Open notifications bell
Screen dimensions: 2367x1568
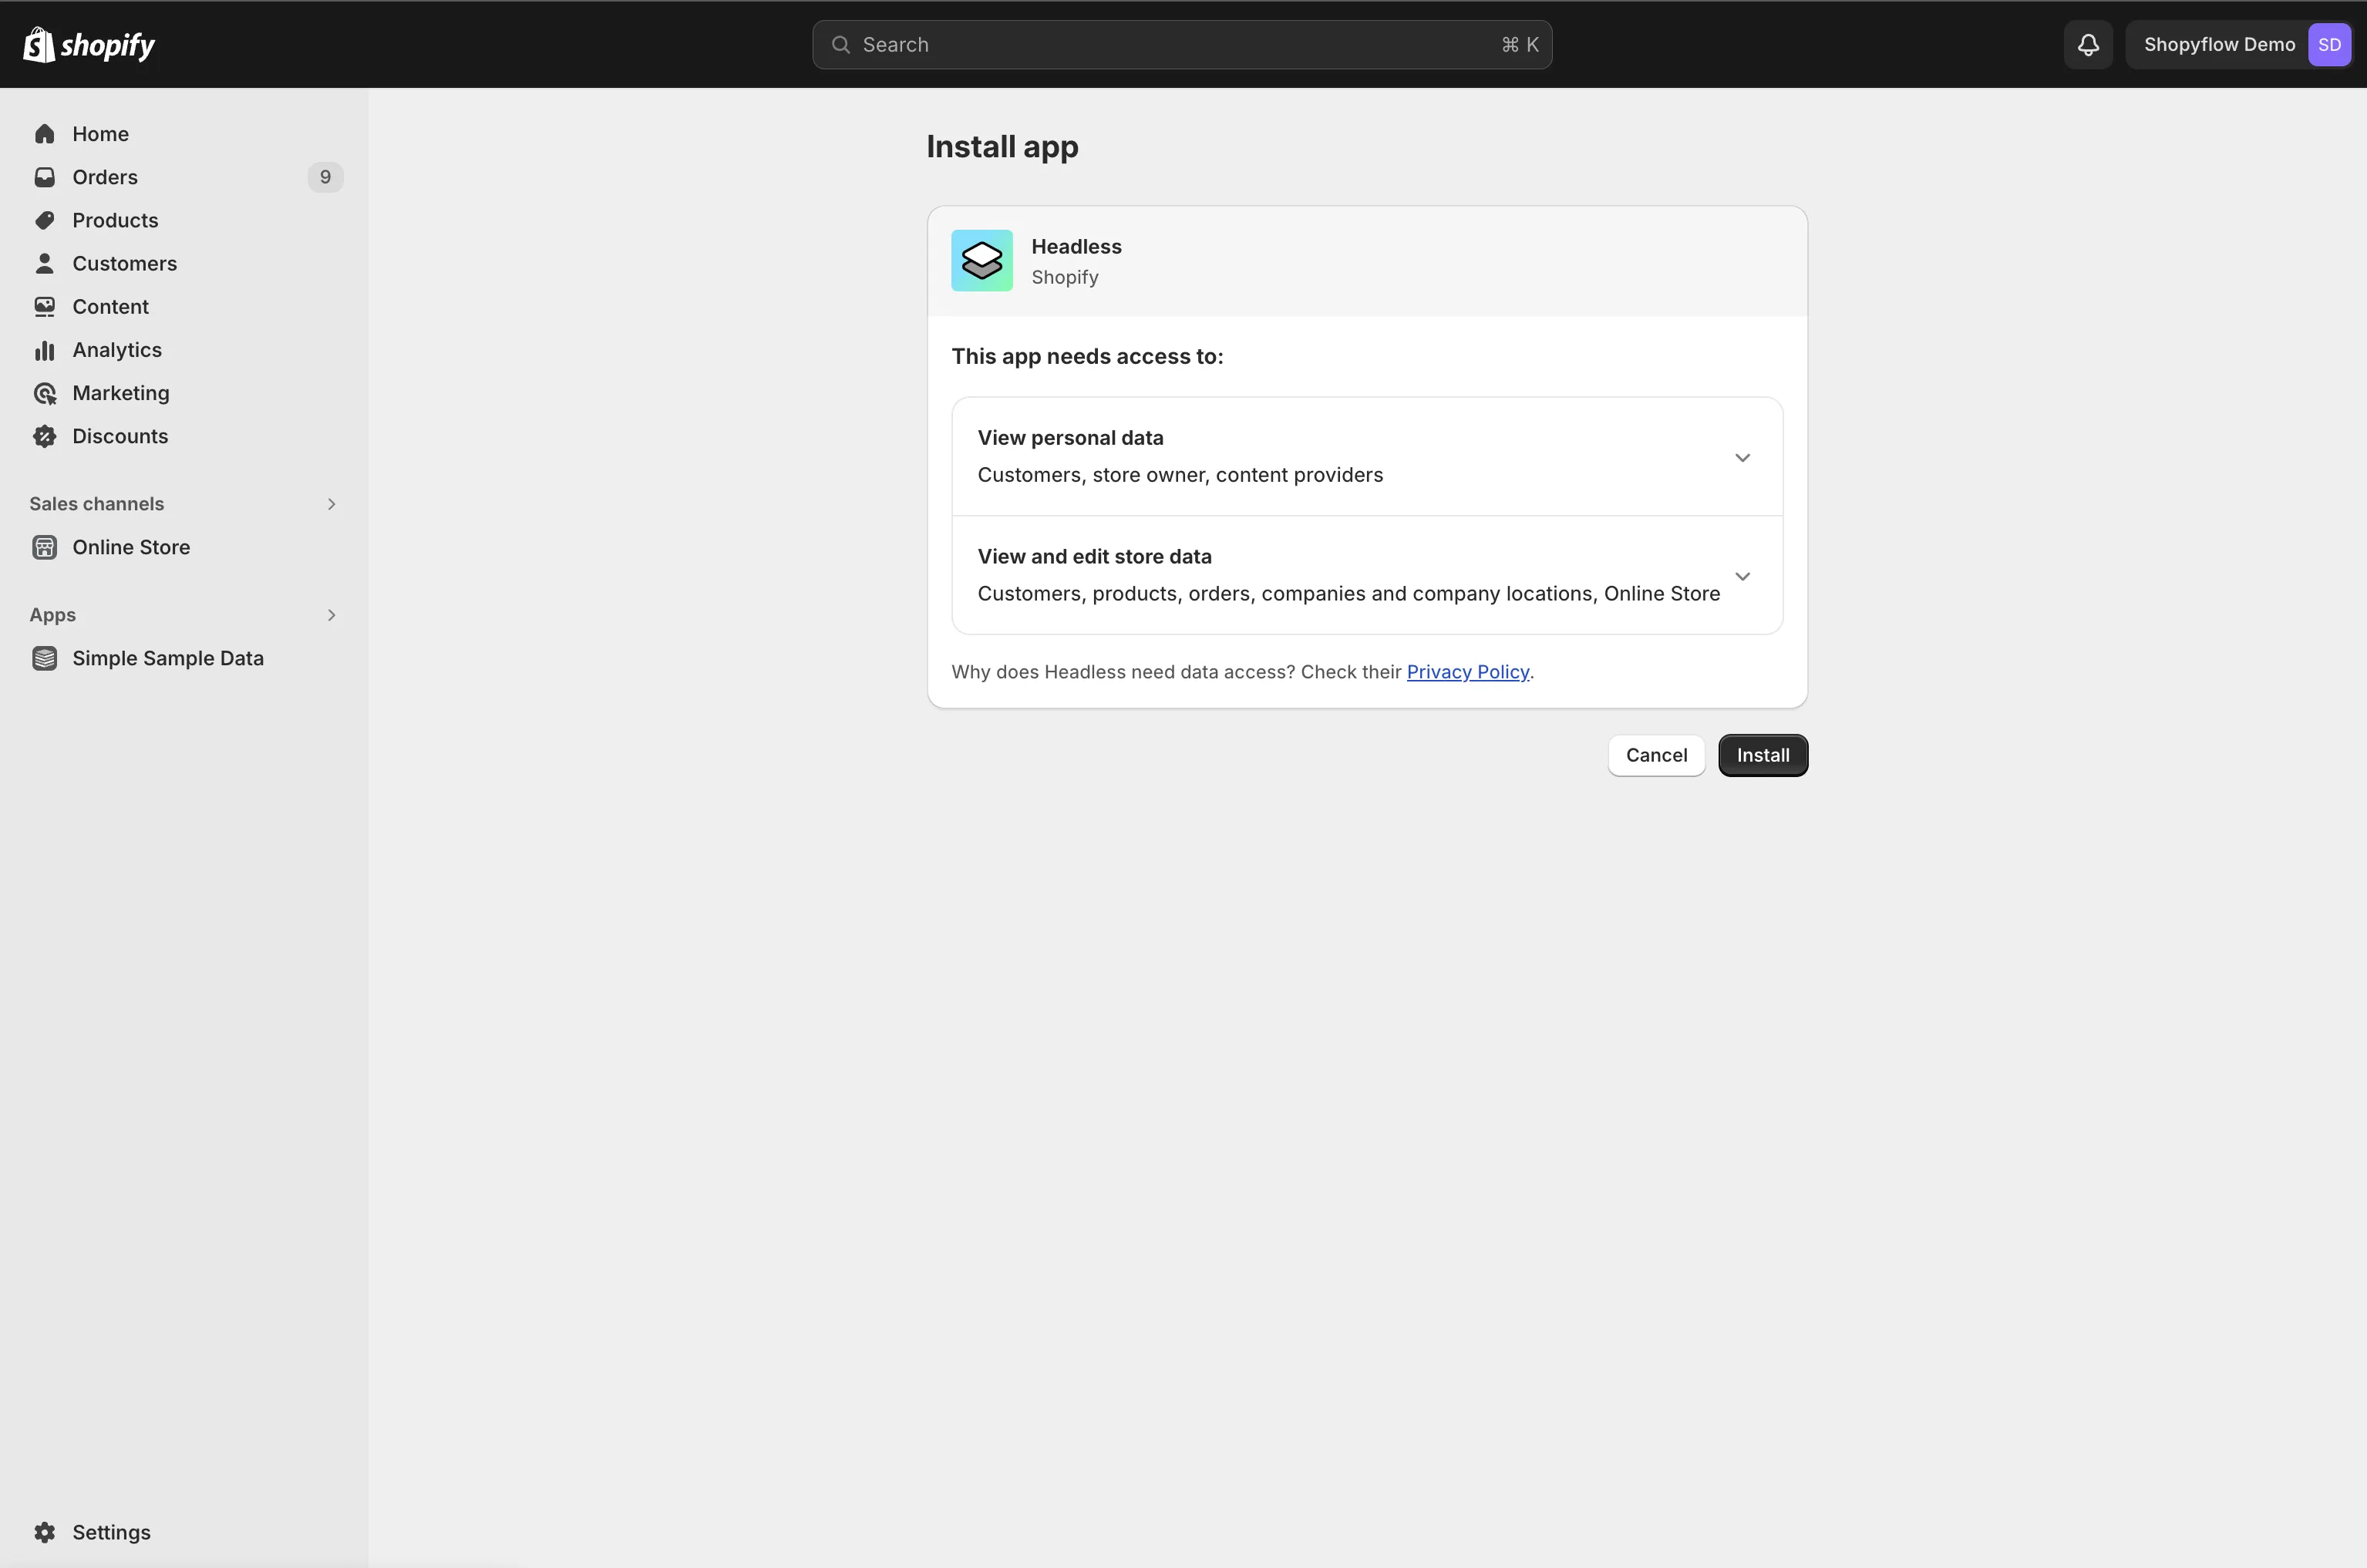point(2088,45)
